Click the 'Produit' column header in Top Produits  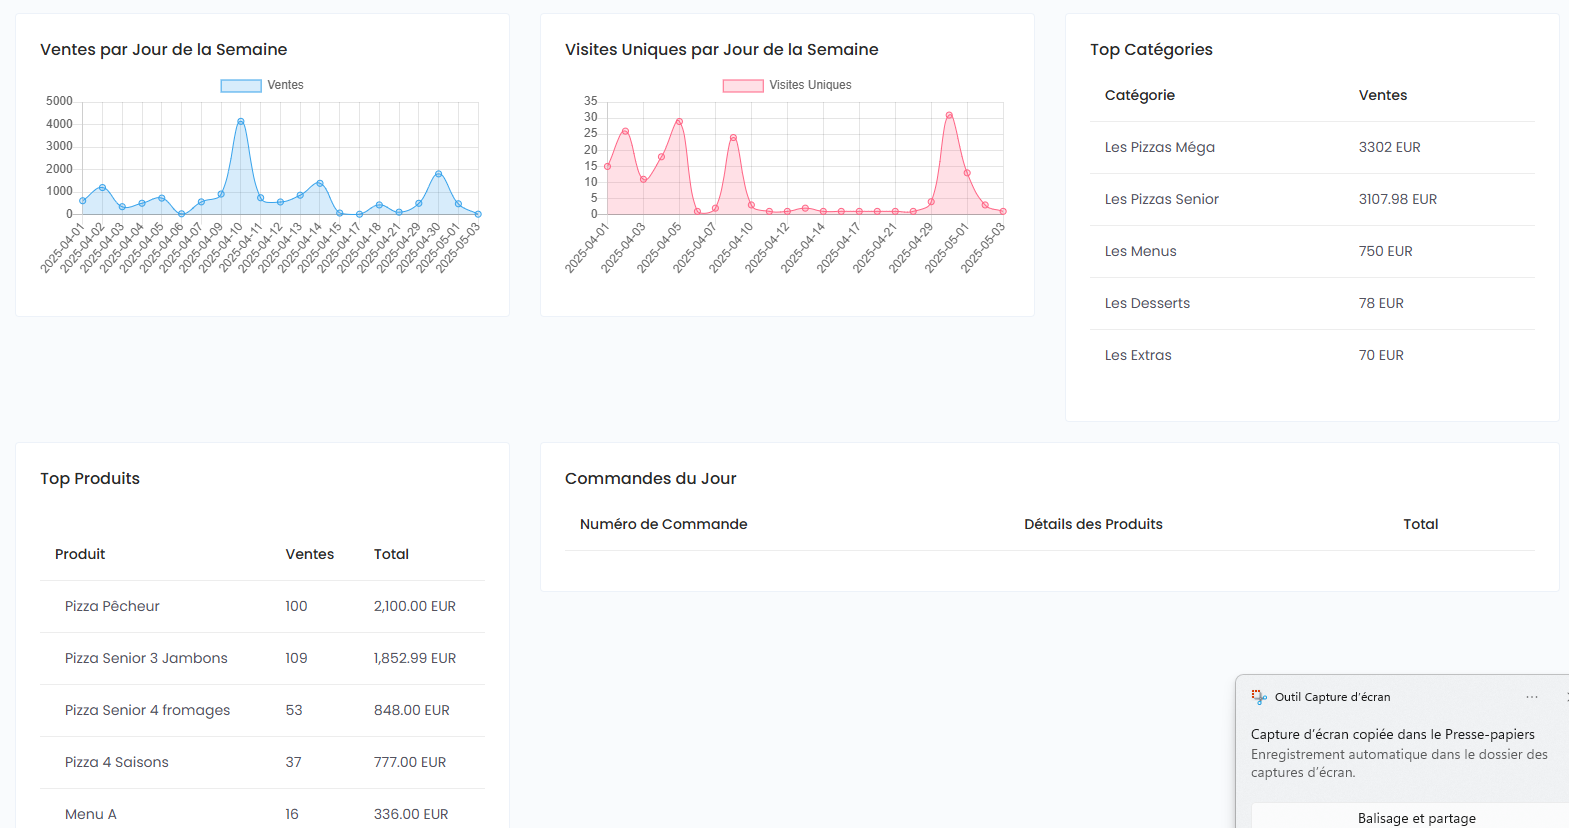(x=80, y=554)
